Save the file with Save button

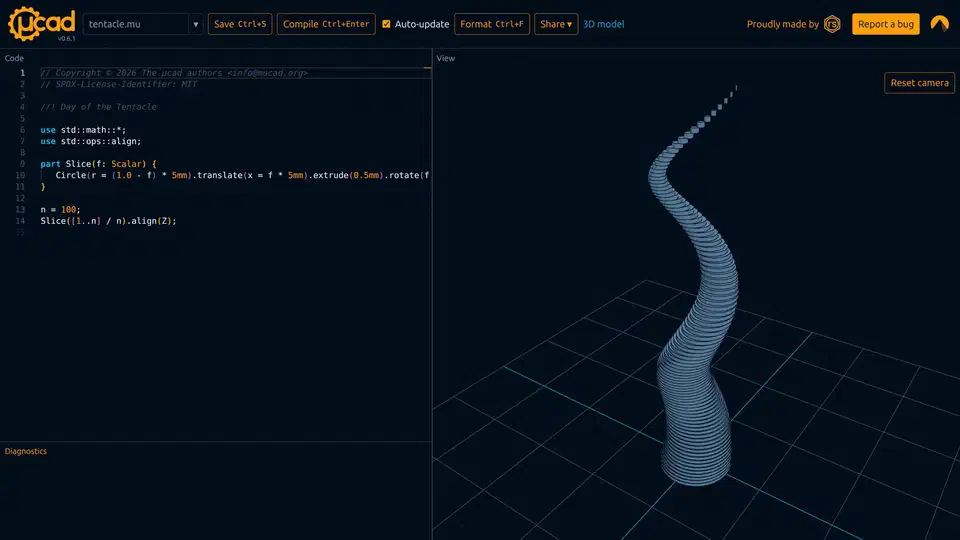pyautogui.click(x=240, y=24)
